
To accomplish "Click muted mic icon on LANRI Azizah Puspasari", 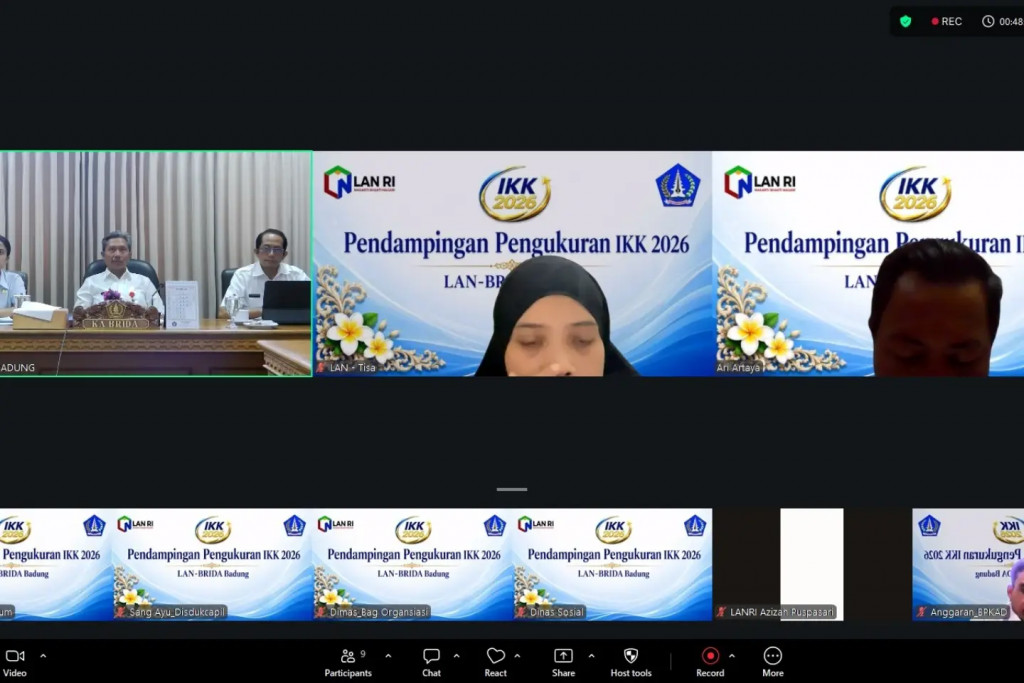I will click(x=722, y=612).
